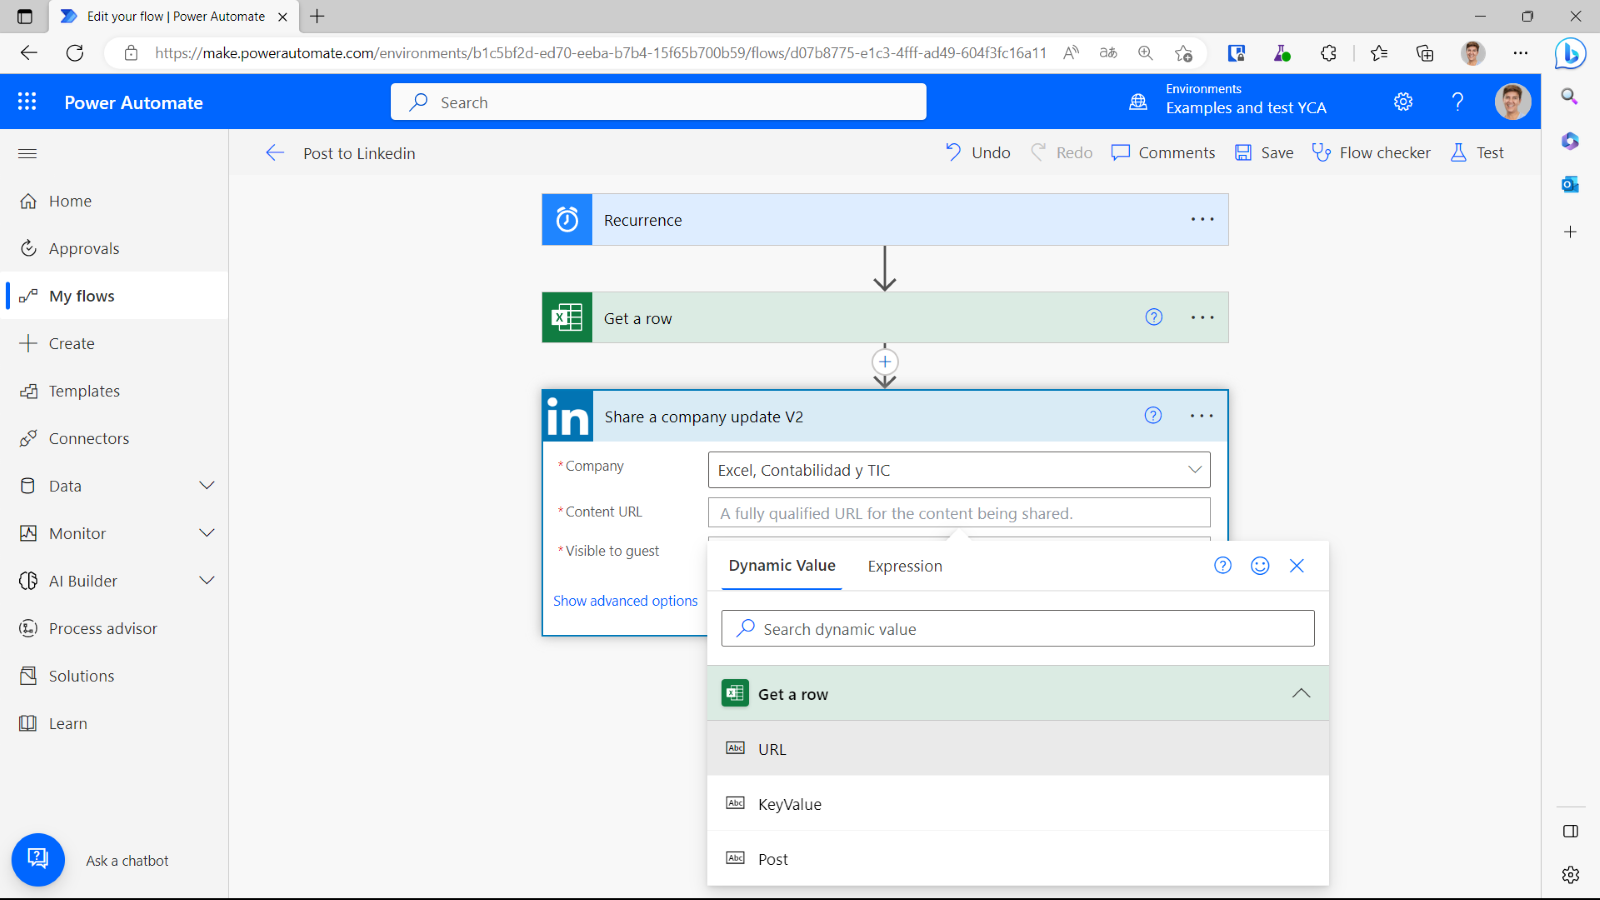Click Undo in the toolbar
The width and height of the screenshot is (1600, 900).
[x=978, y=153]
